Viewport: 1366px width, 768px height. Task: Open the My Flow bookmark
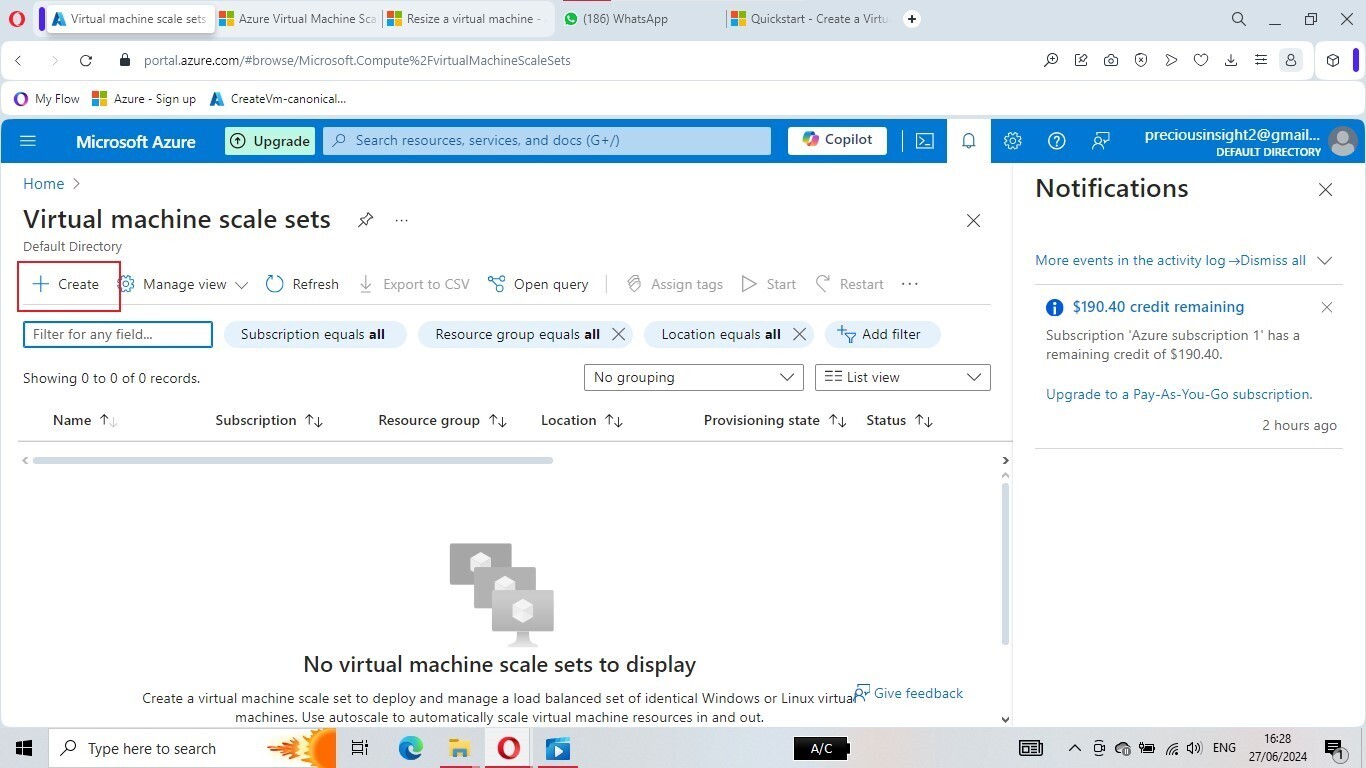click(x=47, y=99)
